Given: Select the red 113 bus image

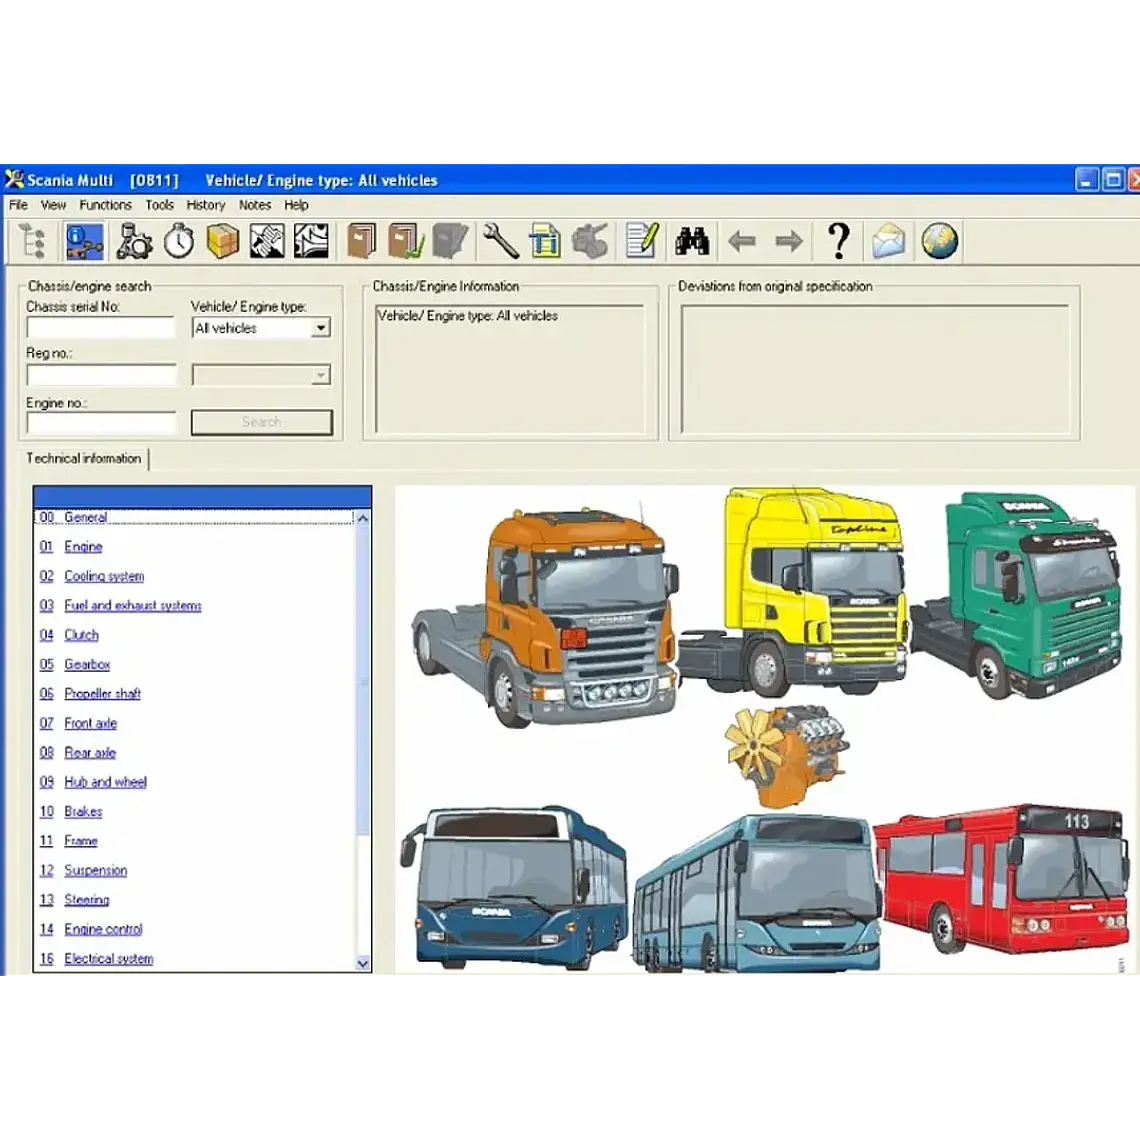Looking at the screenshot, I should 1002,878.
